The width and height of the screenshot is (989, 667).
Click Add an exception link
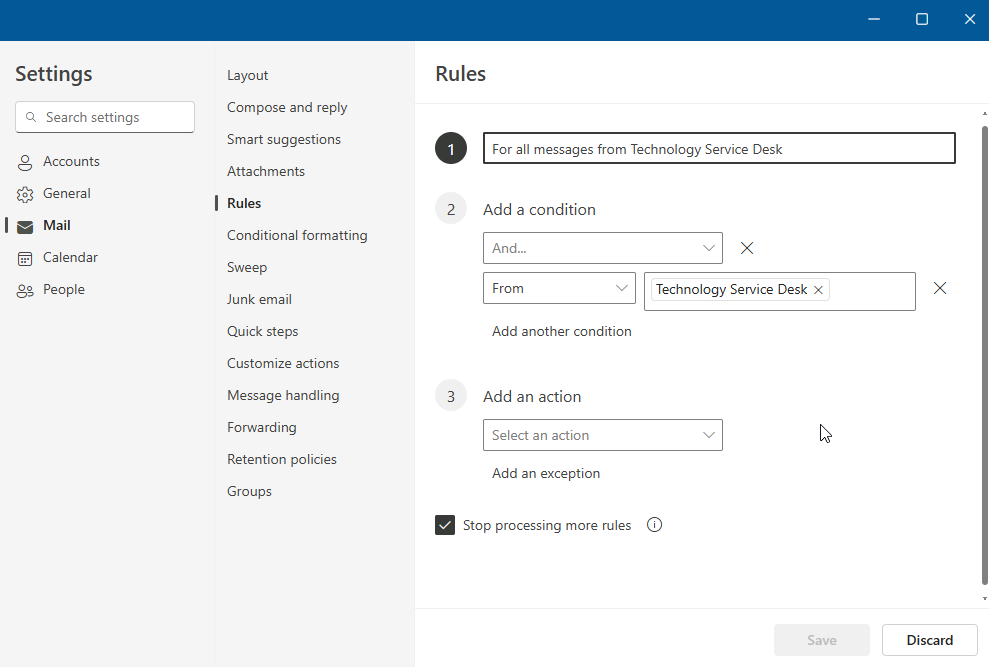coord(545,473)
